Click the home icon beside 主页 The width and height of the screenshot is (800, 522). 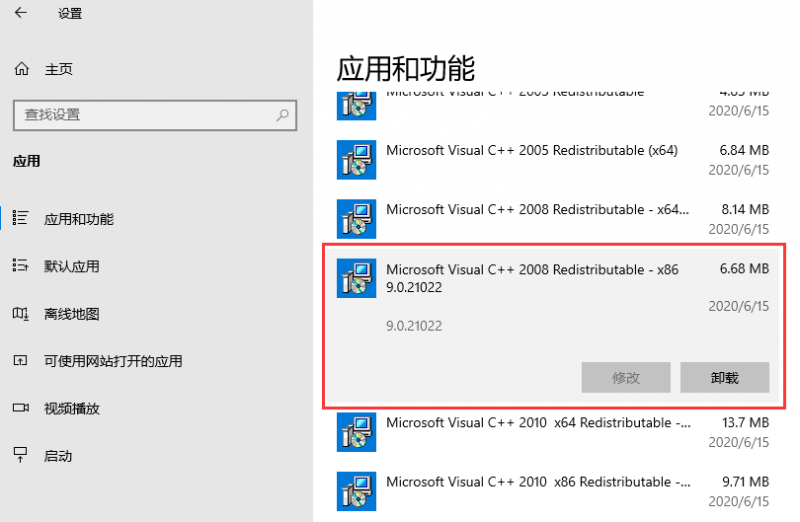point(21,68)
